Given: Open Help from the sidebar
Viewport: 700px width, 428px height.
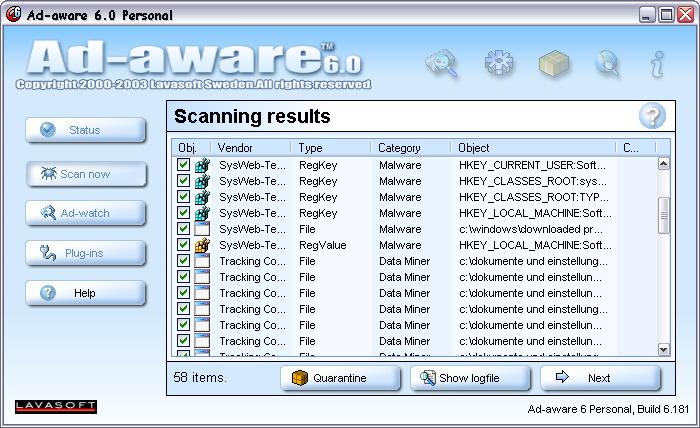Looking at the screenshot, I should (x=86, y=293).
